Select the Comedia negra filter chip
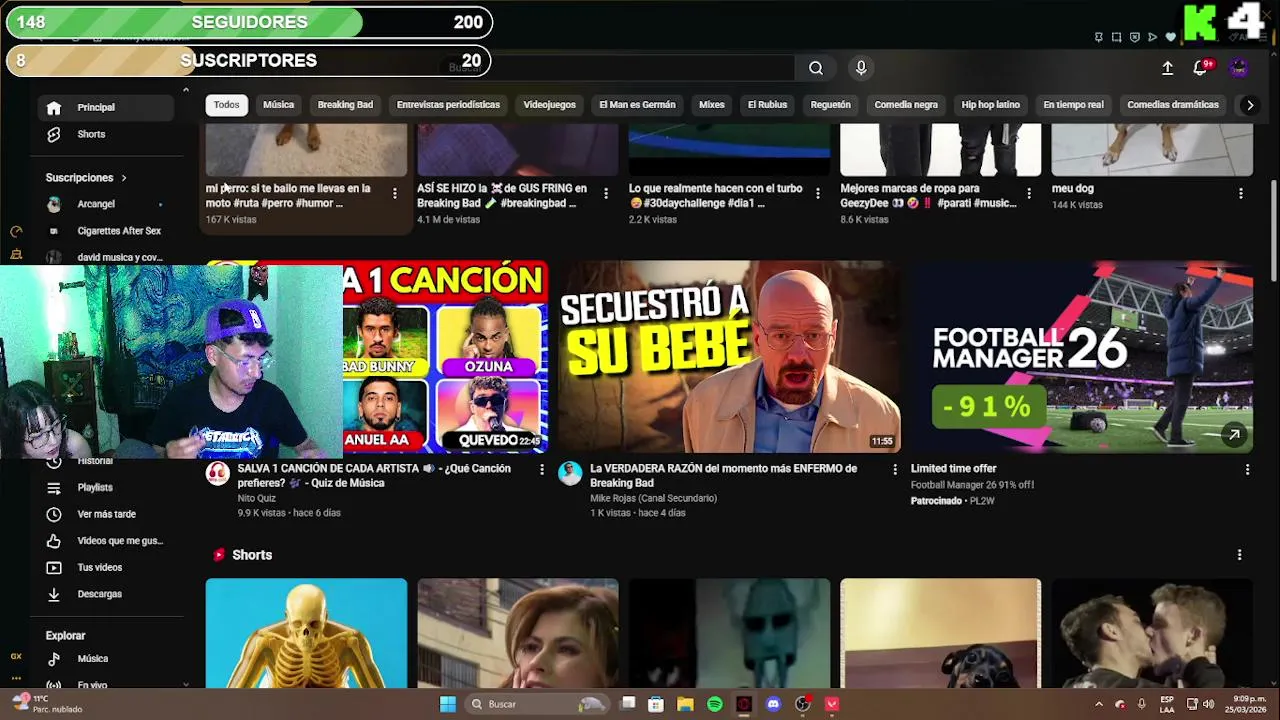Screen dimensions: 1280x720 906,105
